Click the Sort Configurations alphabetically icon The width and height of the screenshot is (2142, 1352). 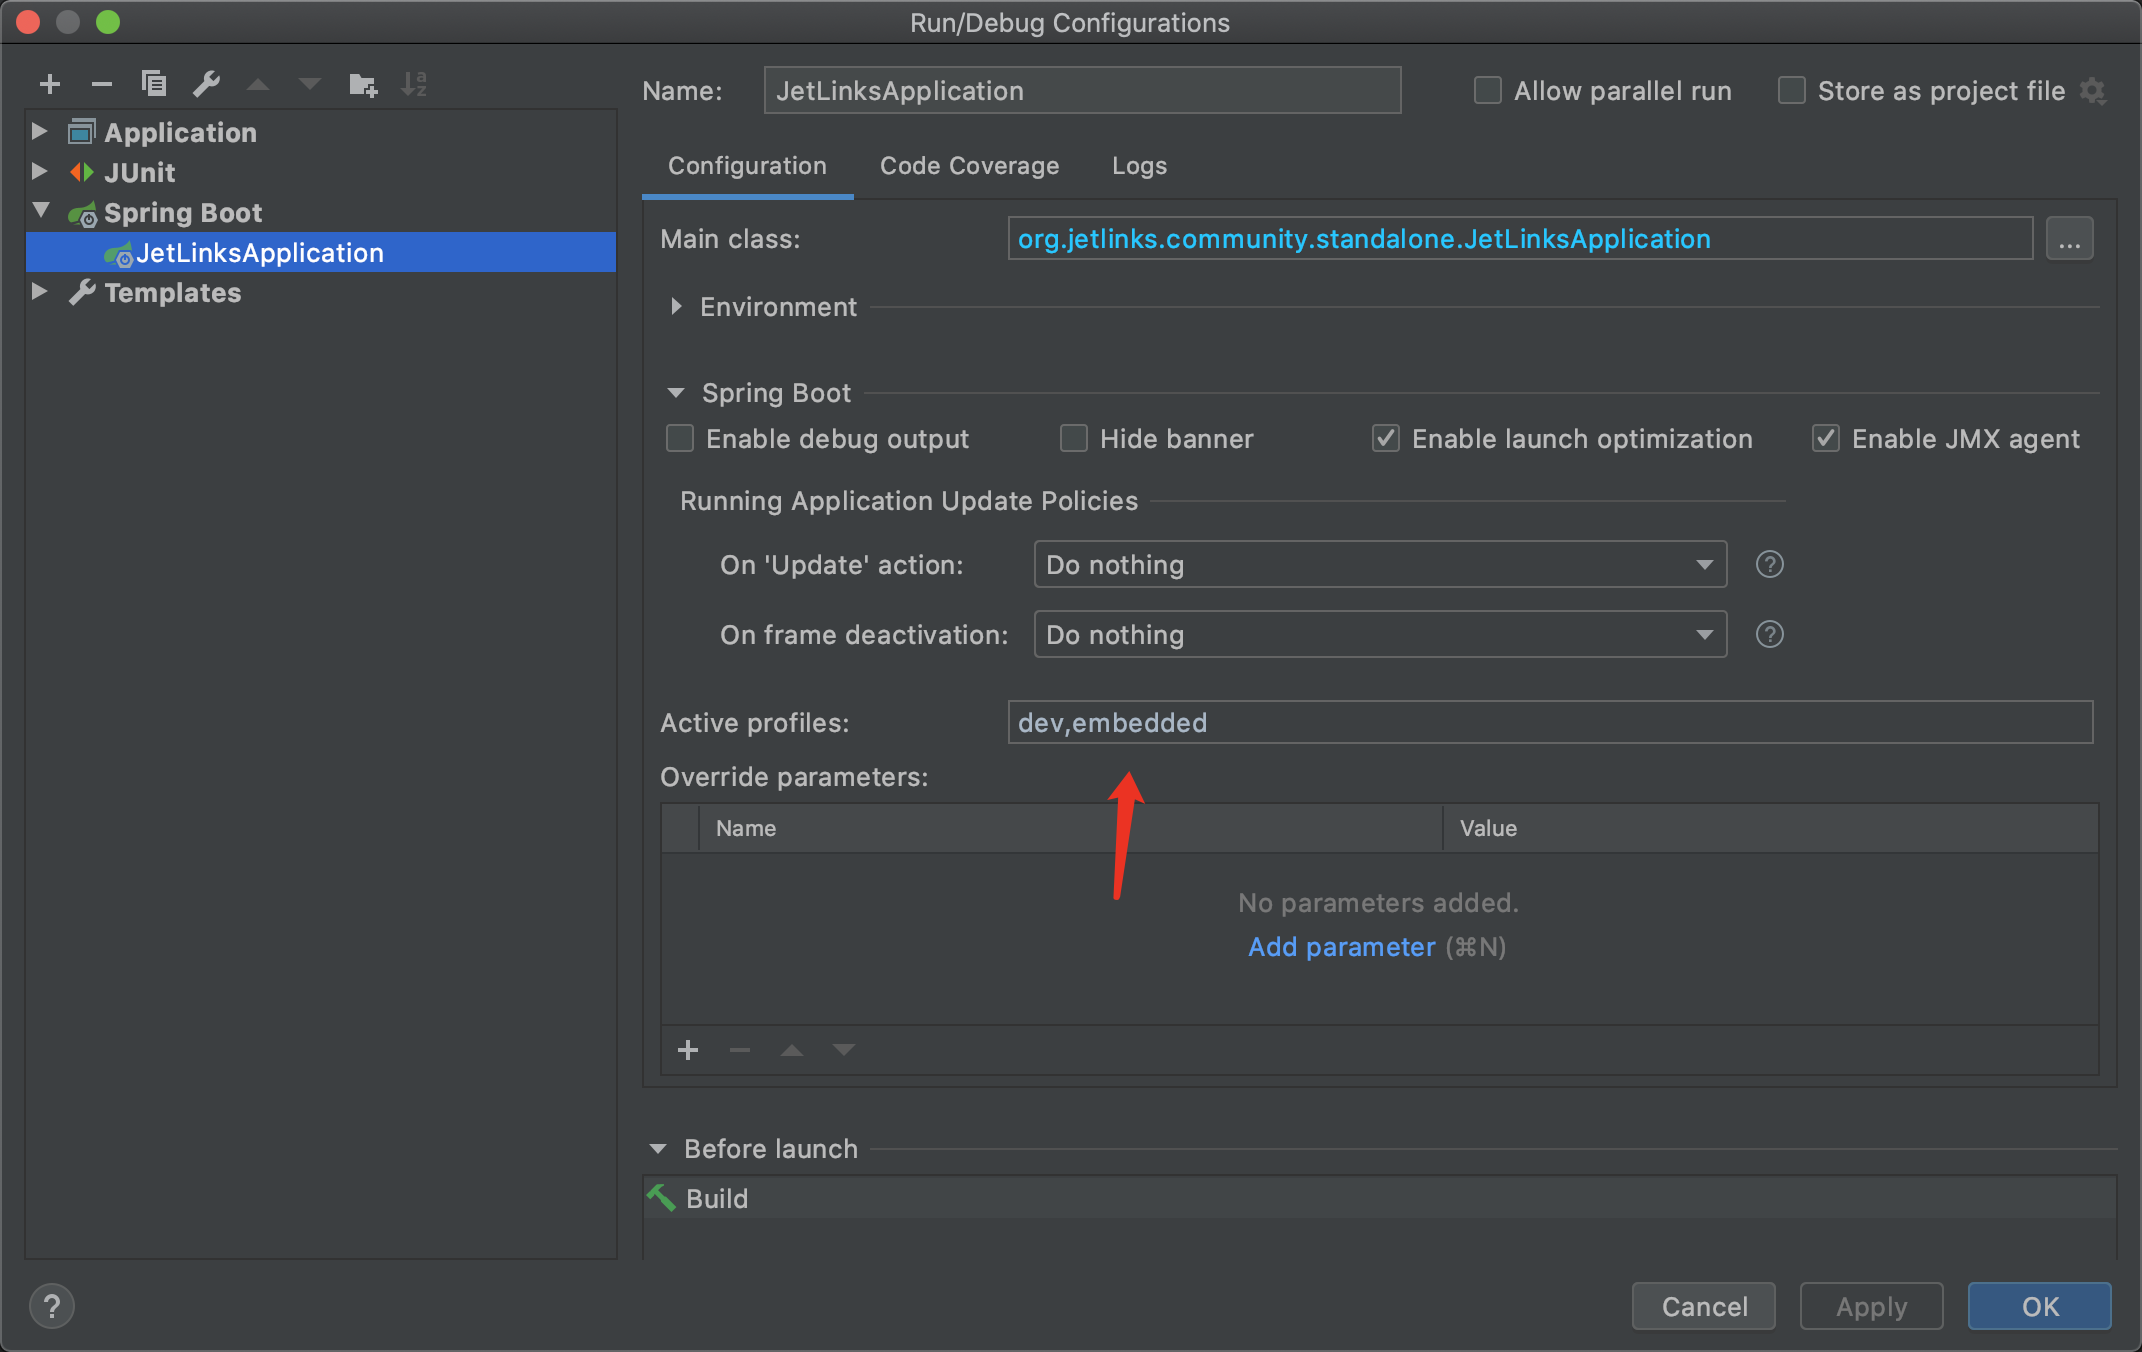click(x=414, y=84)
